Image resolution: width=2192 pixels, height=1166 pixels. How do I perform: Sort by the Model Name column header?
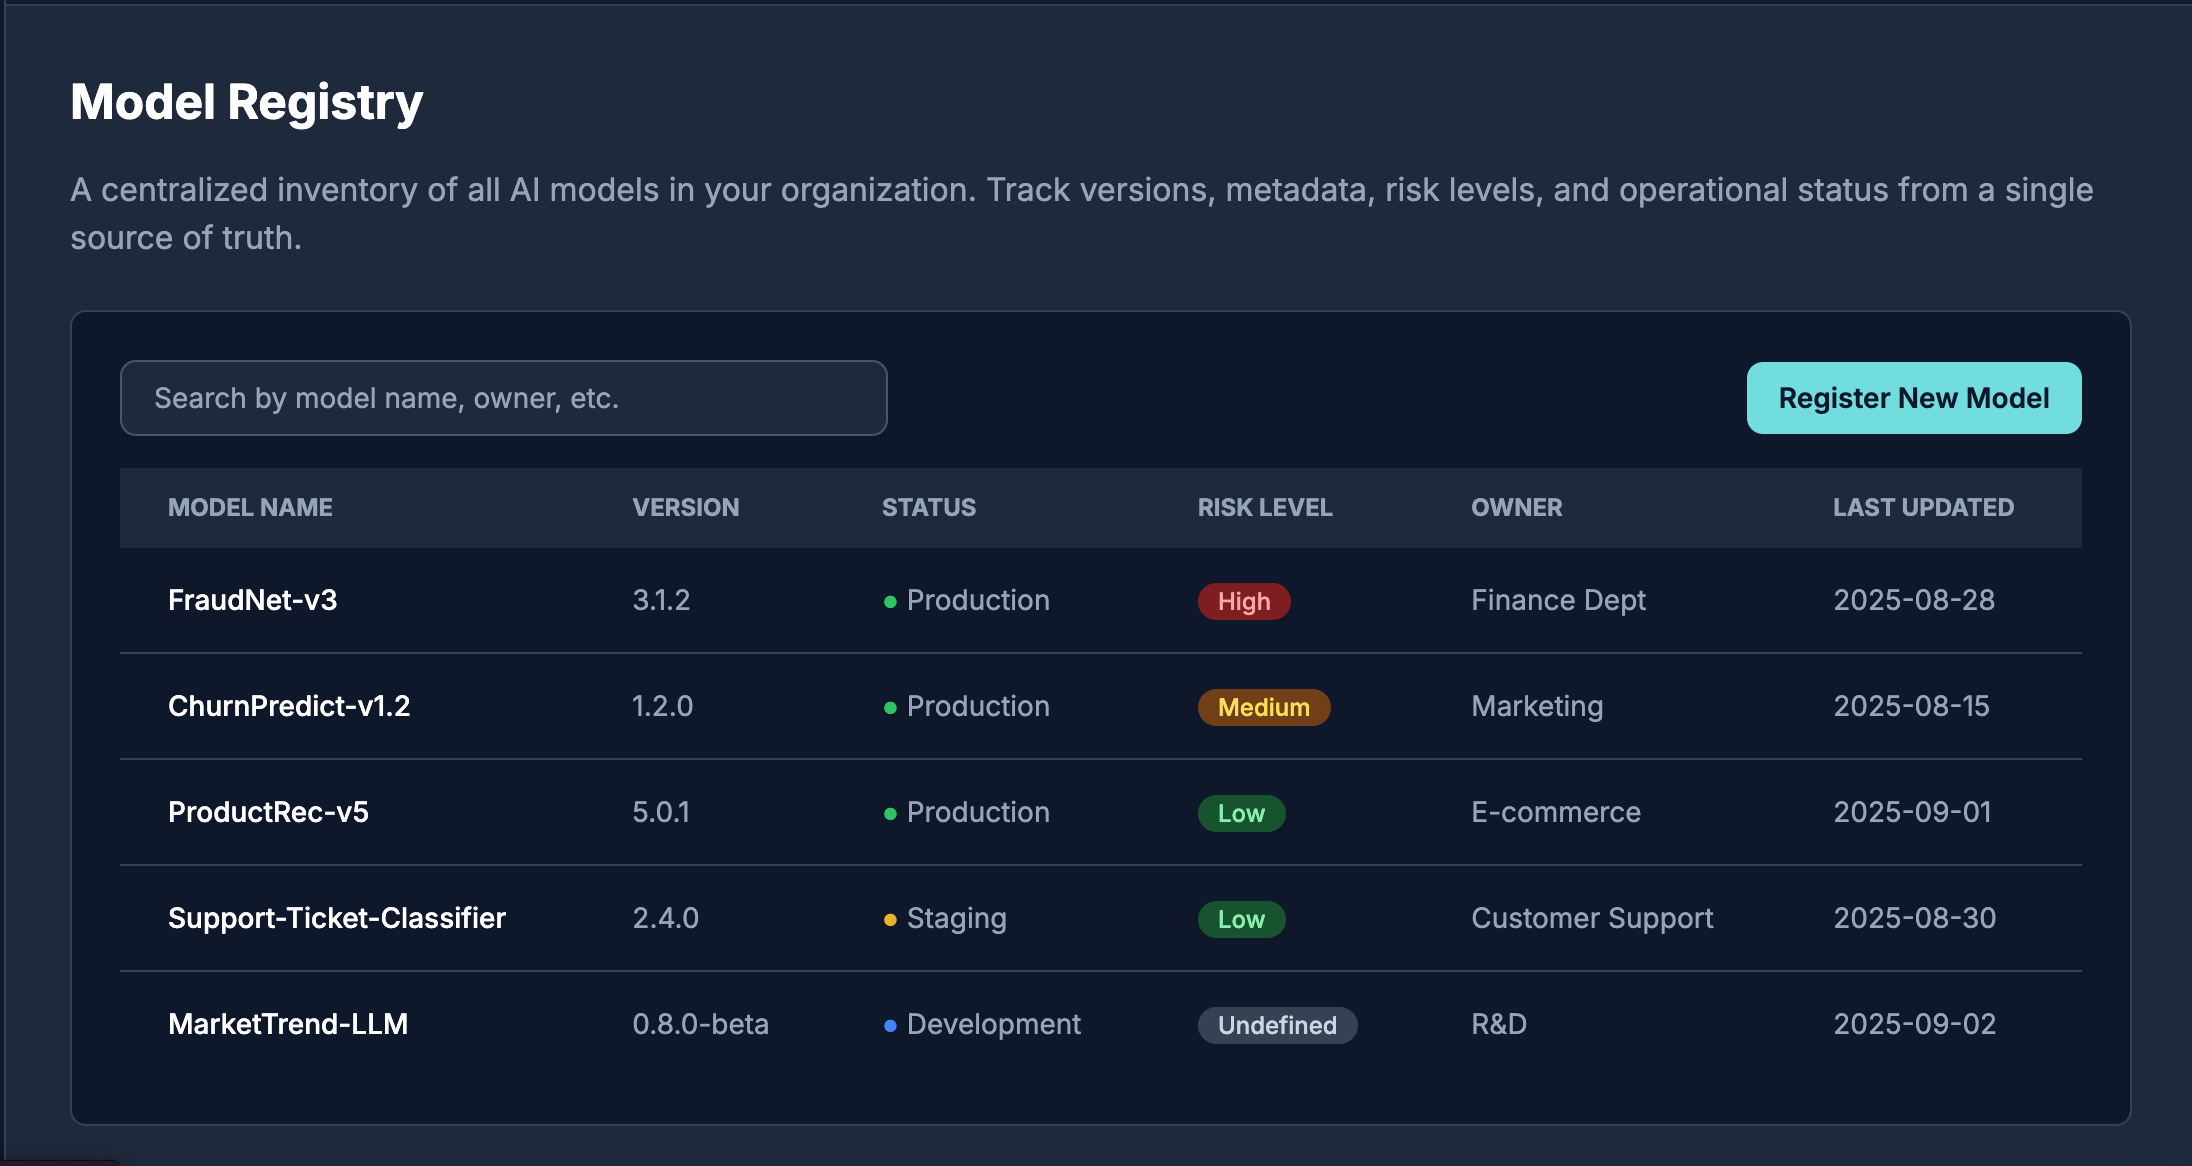click(251, 507)
